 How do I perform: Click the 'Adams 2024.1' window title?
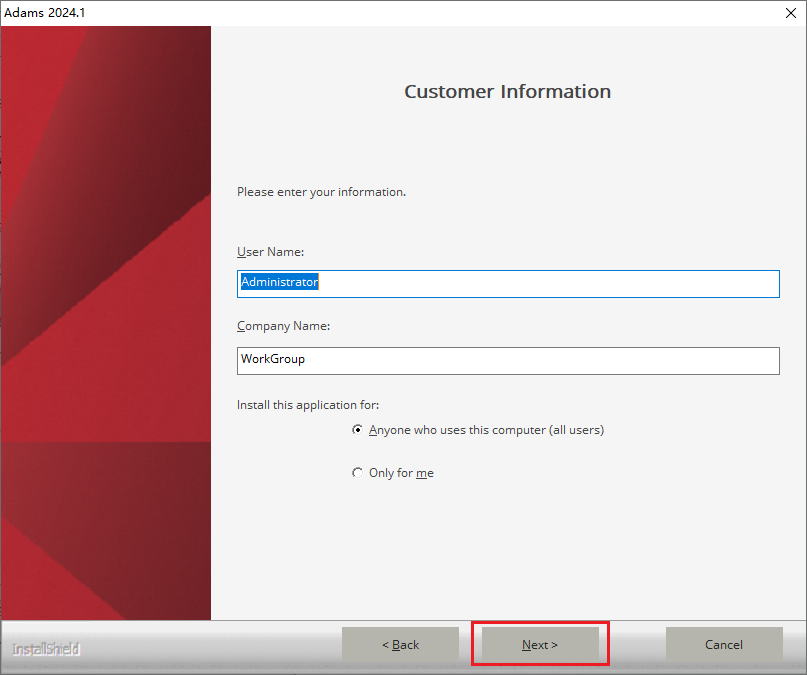point(45,13)
